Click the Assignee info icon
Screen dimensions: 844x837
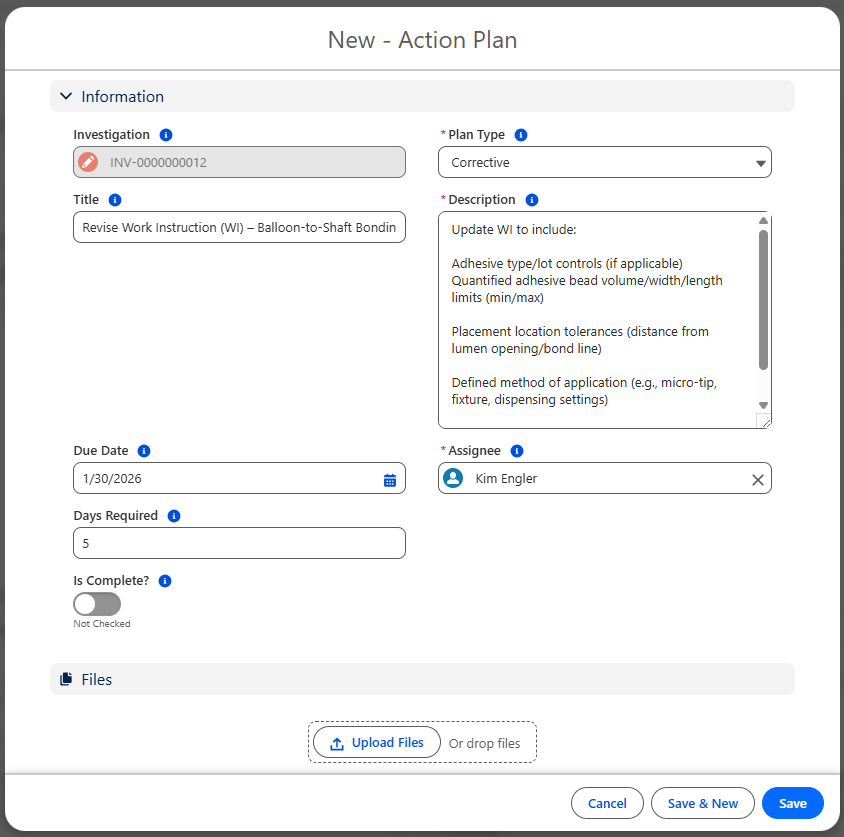click(x=517, y=451)
